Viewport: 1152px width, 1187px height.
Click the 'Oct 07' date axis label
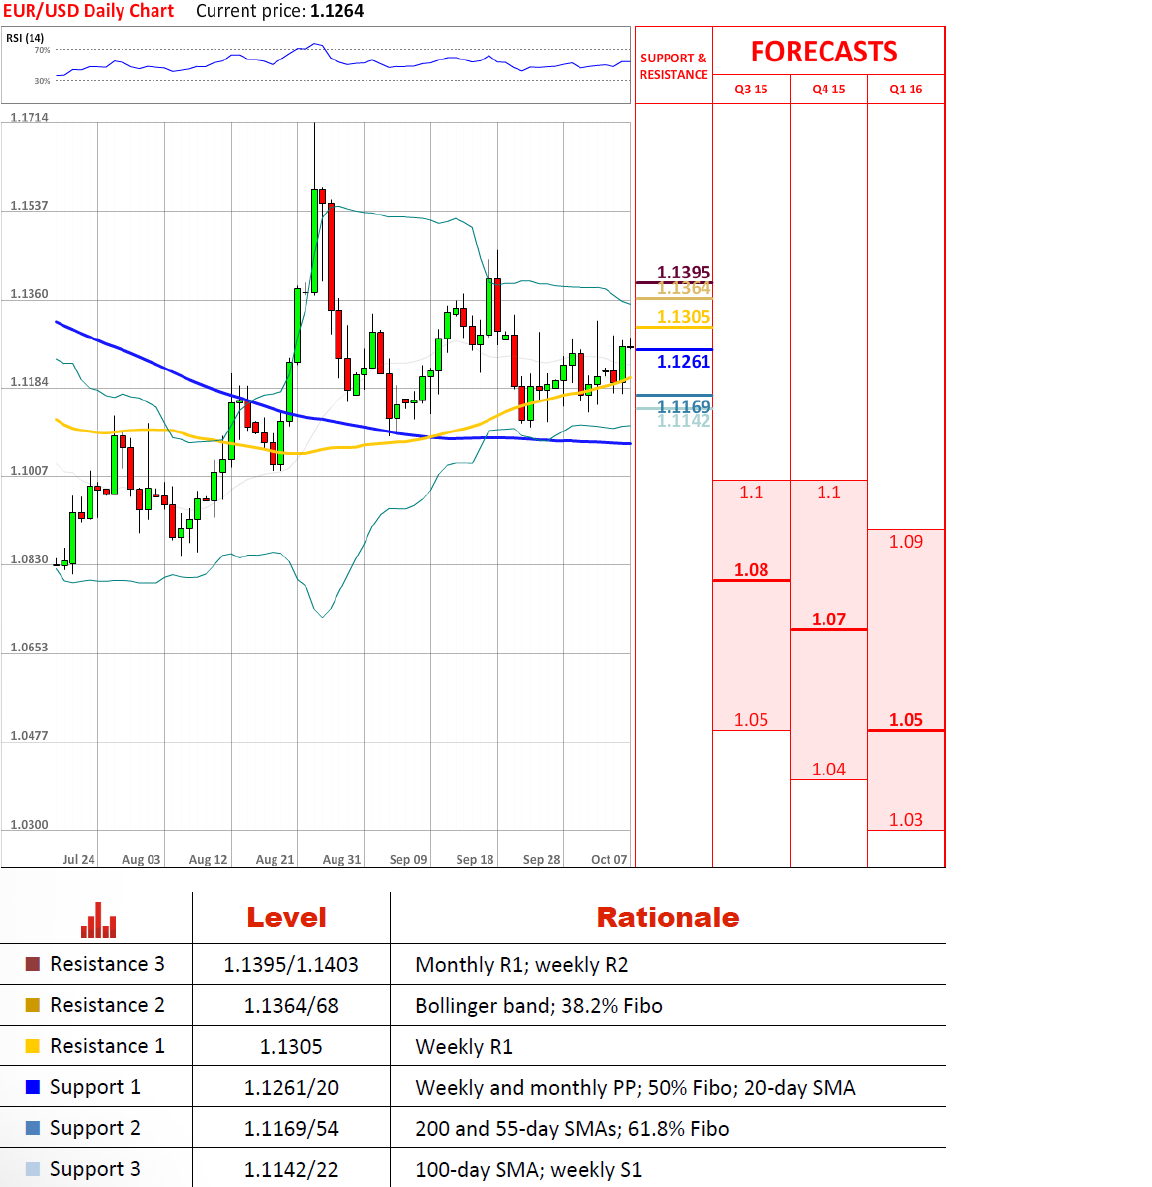point(609,860)
